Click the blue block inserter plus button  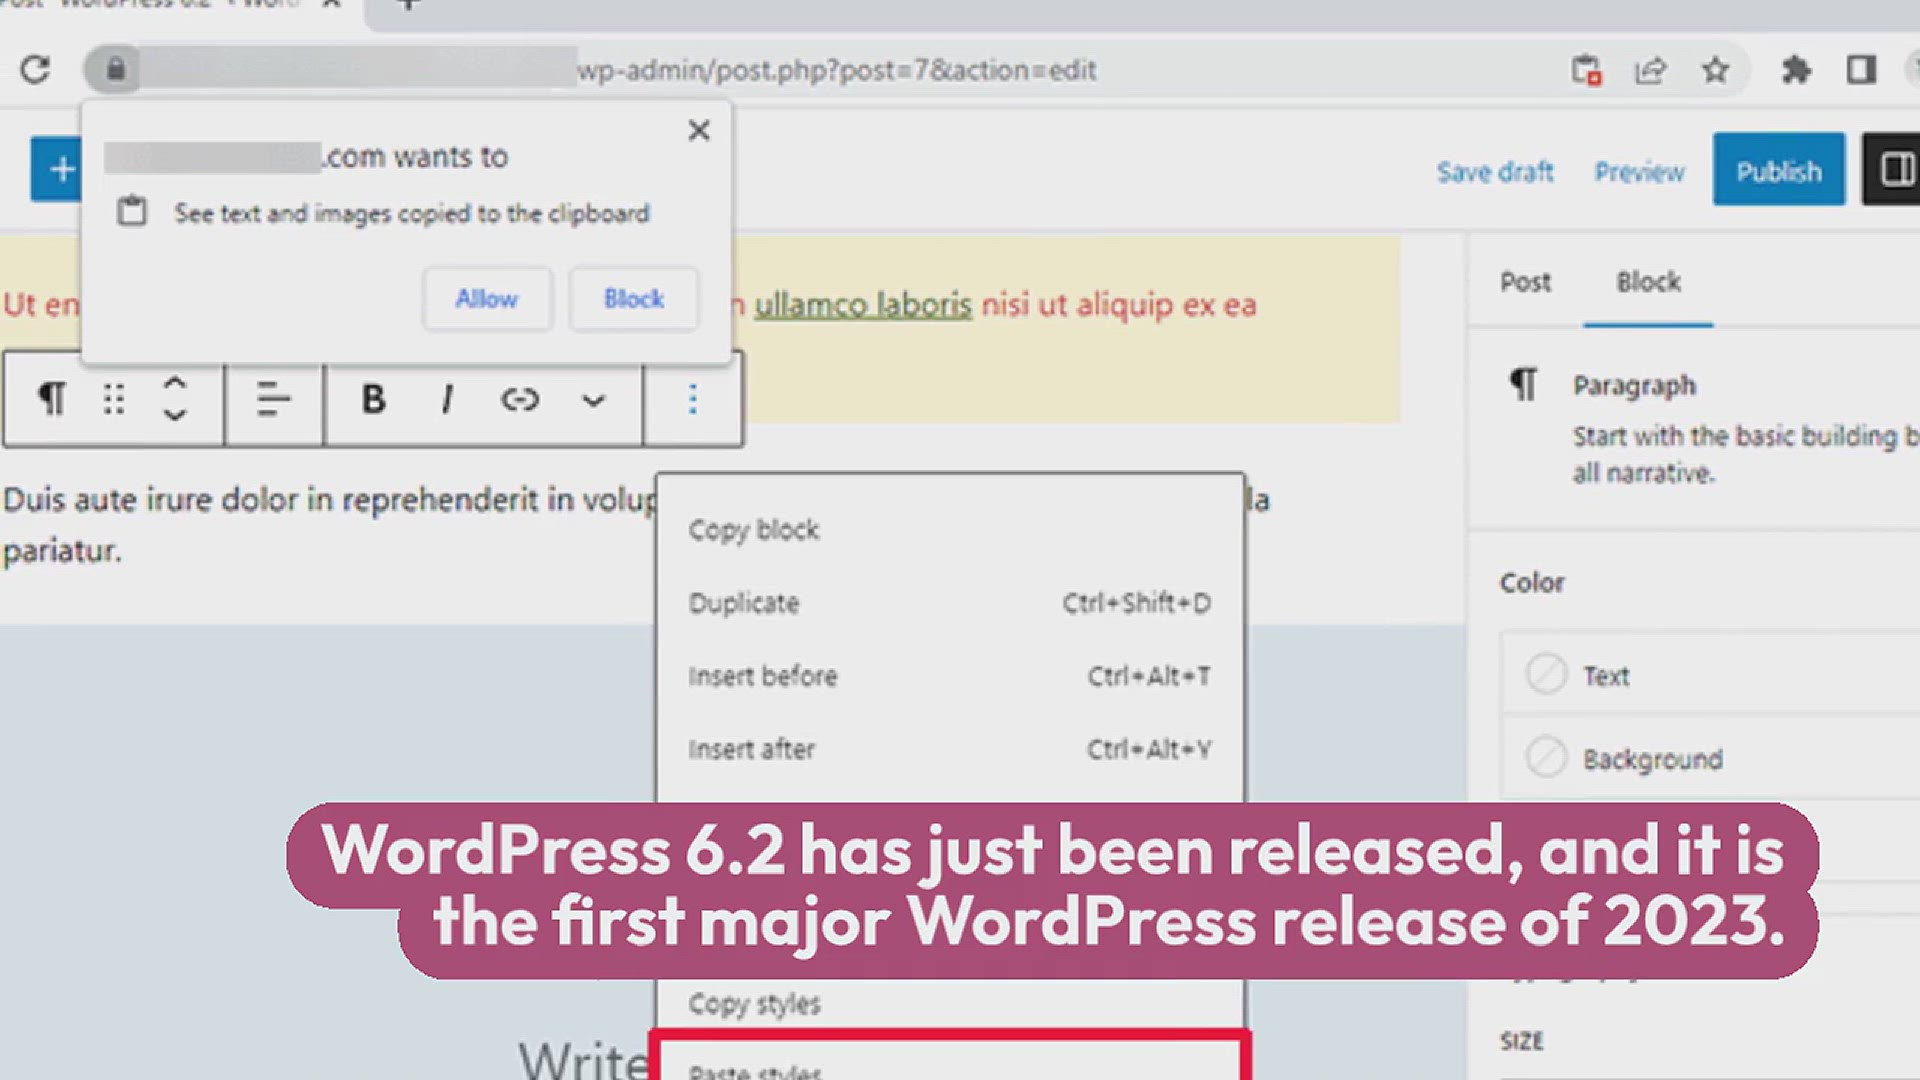(58, 169)
